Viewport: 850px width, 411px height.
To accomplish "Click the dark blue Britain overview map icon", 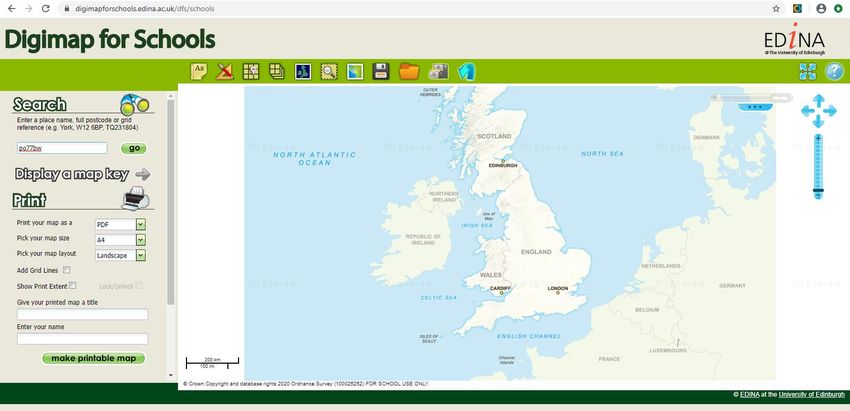I will point(302,71).
